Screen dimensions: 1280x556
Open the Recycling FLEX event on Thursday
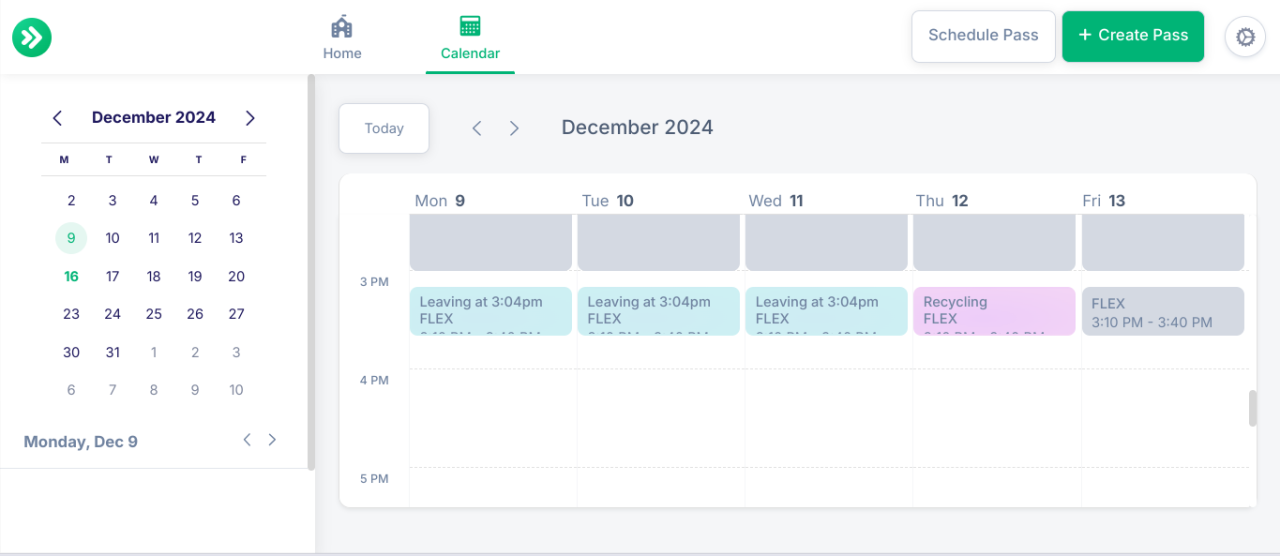[x=994, y=311]
